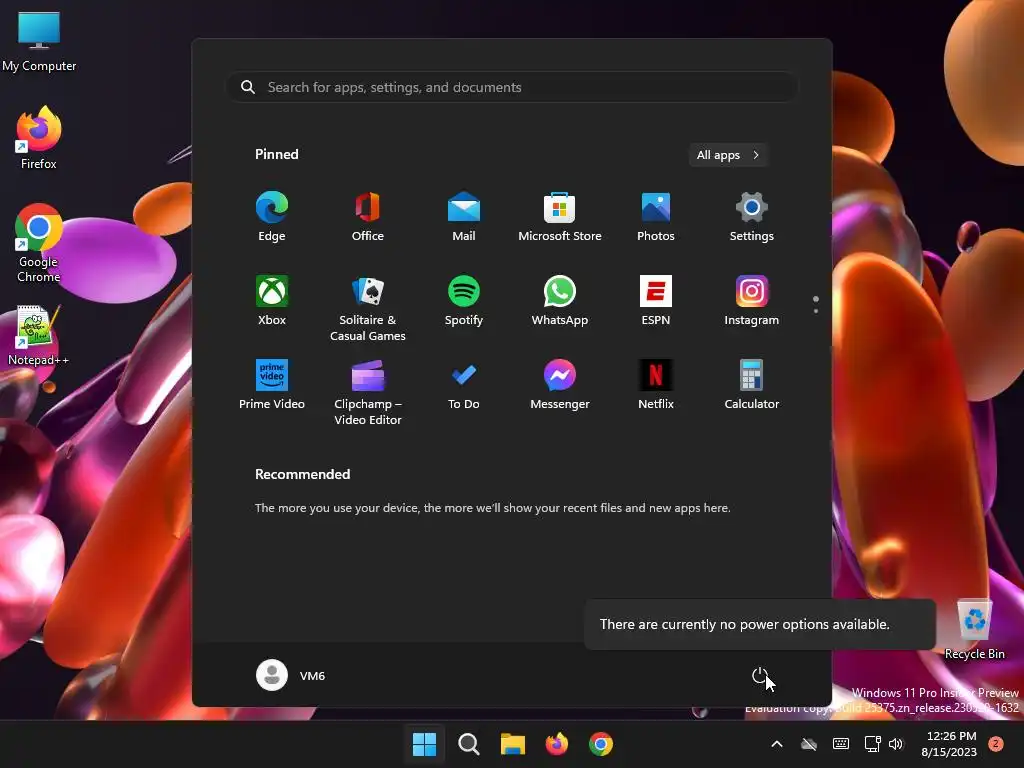
Task: Launch the Calculator app
Action: [x=752, y=385]
